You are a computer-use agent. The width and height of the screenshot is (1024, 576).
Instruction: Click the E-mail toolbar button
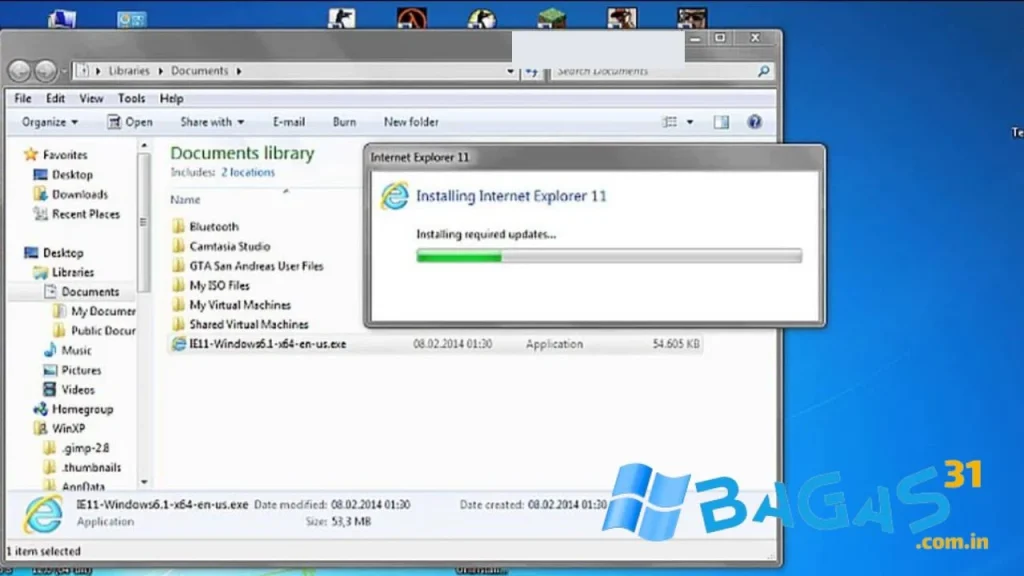click(289, 122)
